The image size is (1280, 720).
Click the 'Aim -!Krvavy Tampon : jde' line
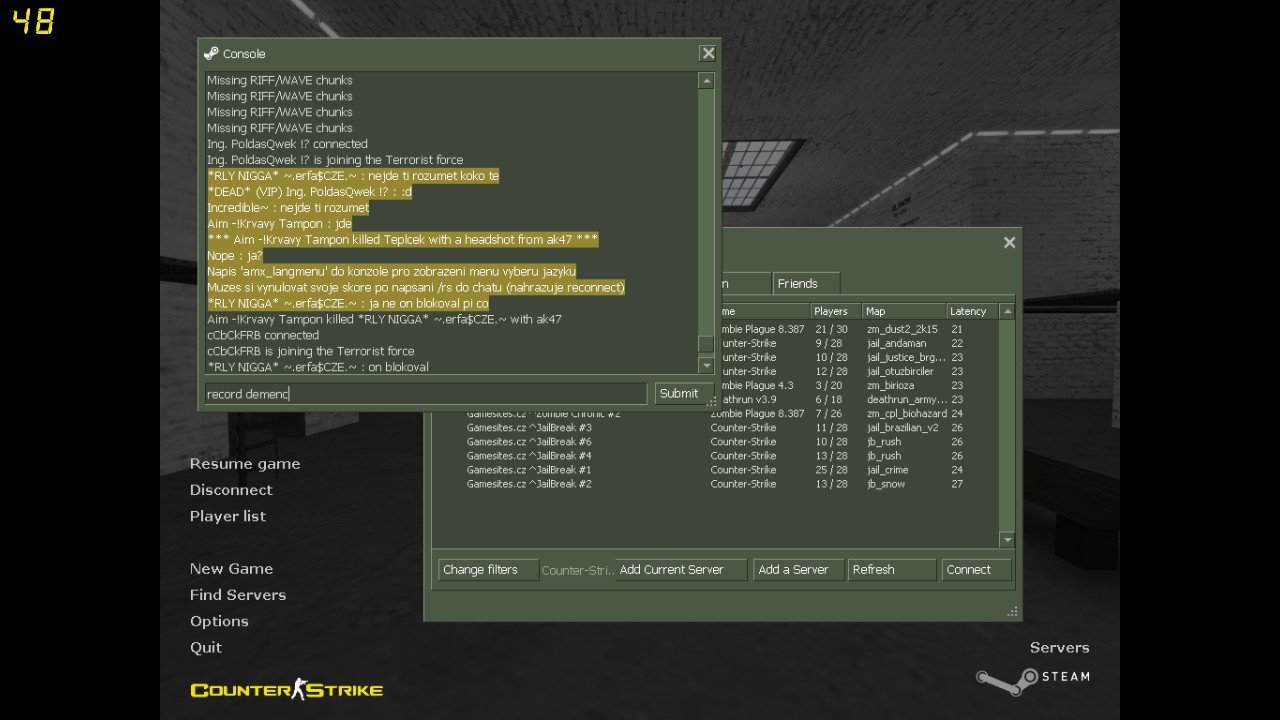279,224
